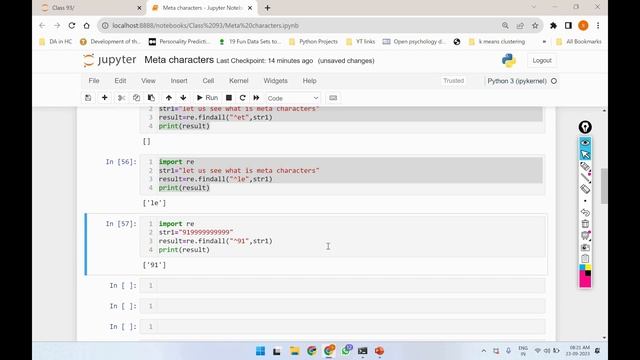The width and height of the screenshot is (640, 360).
Task: Open the YT links bookmark folder
Action: click(360, 42)
